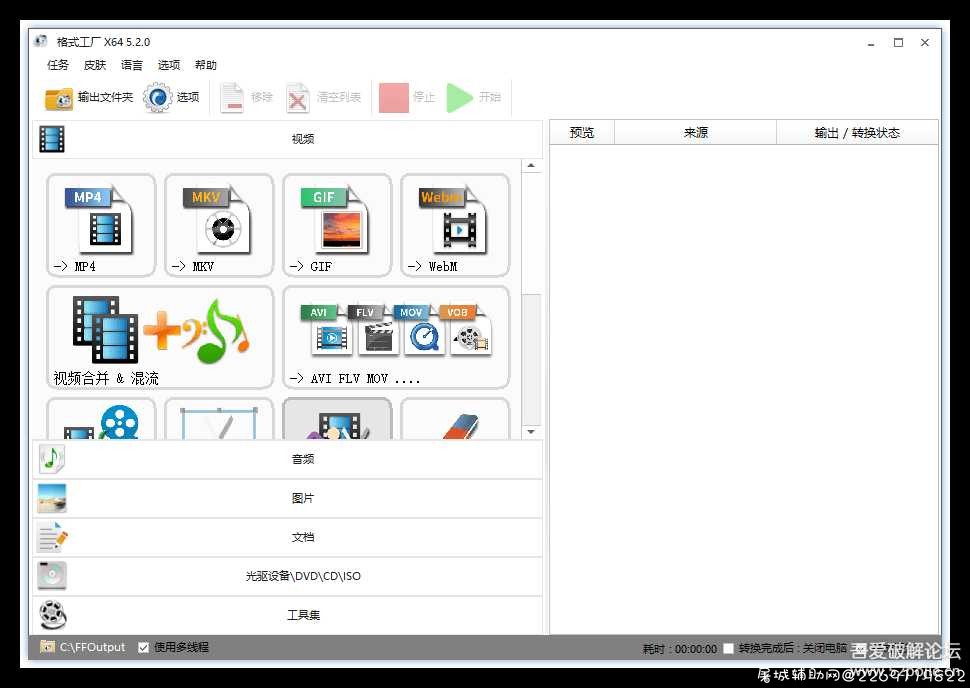
Task: Expand the Toolset (工具集) category
Action: (x=287, y=615)
